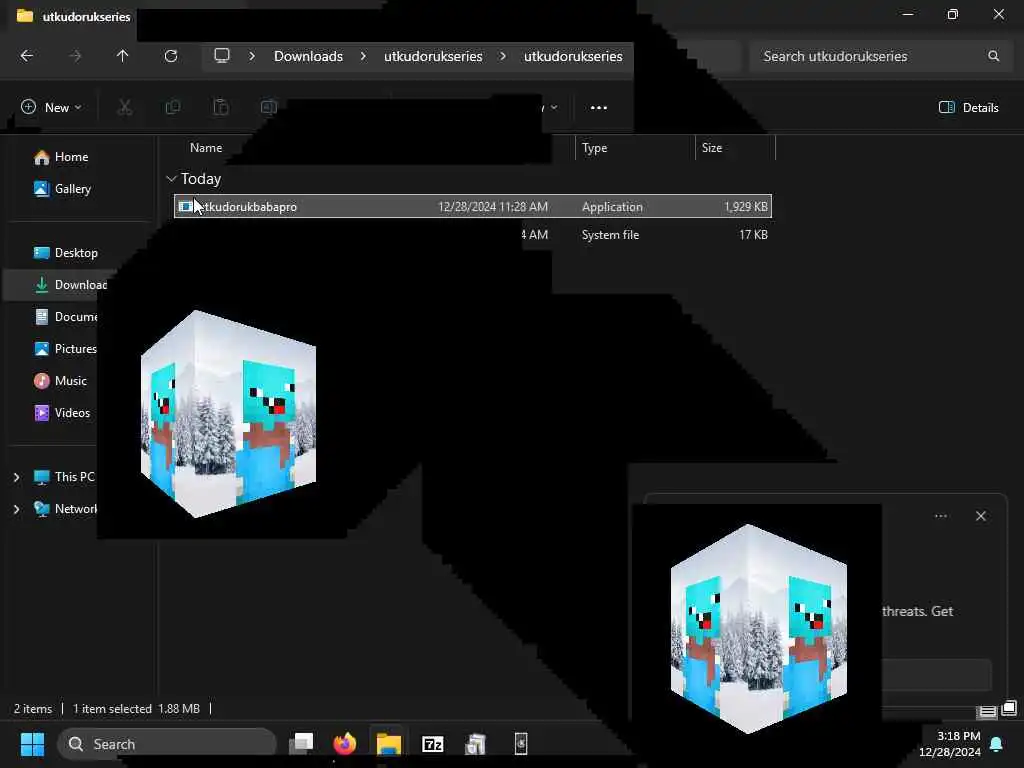Expand chevron before Downloads breadcrumb
1024x768 pixels.
pos(252,56)
